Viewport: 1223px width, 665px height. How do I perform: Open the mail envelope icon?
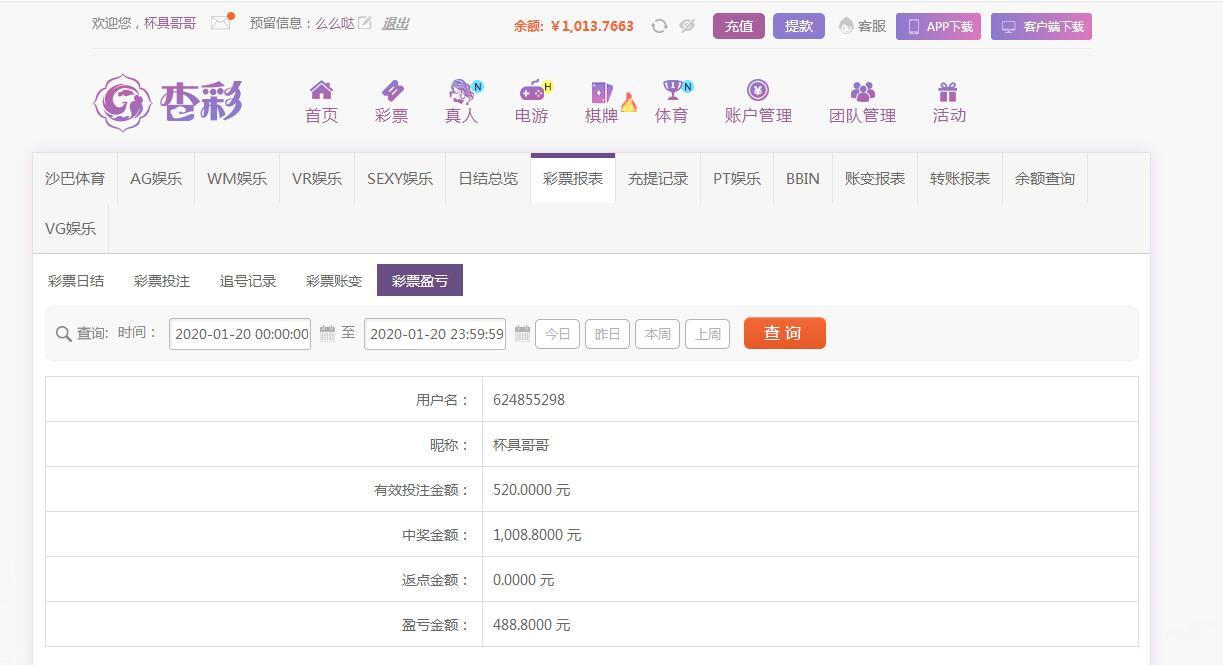(x=221, y=23)
